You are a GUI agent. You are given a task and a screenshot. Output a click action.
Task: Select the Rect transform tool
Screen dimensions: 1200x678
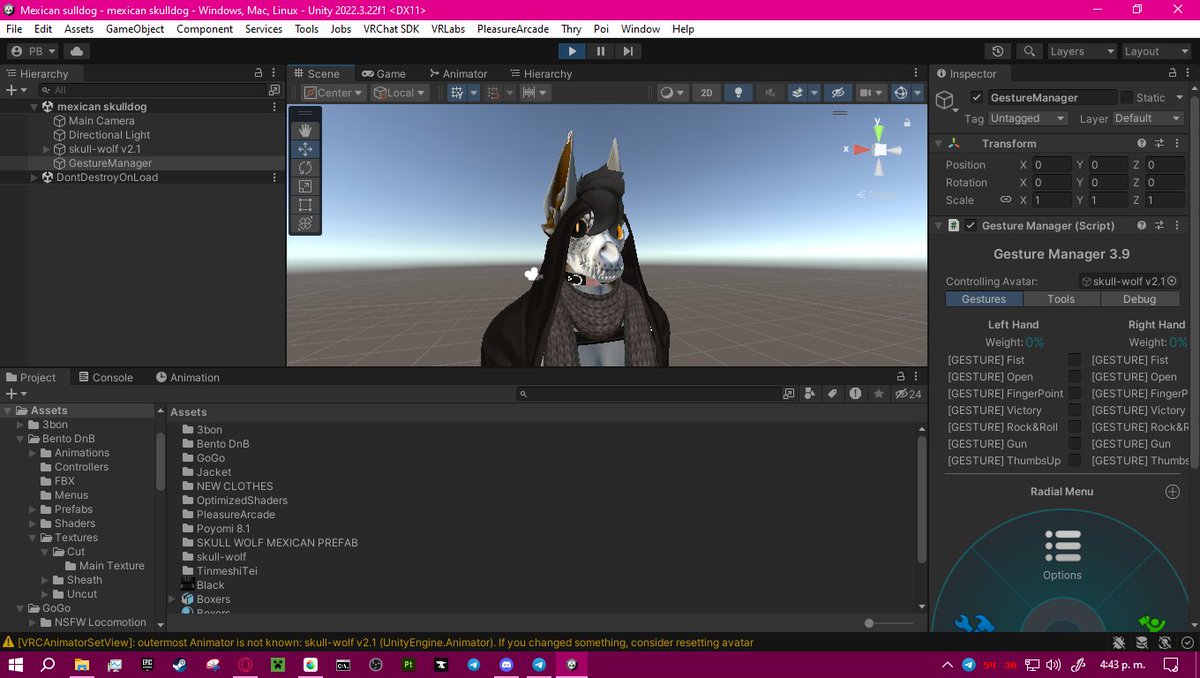pyautogui.click(x=305, y=205)
